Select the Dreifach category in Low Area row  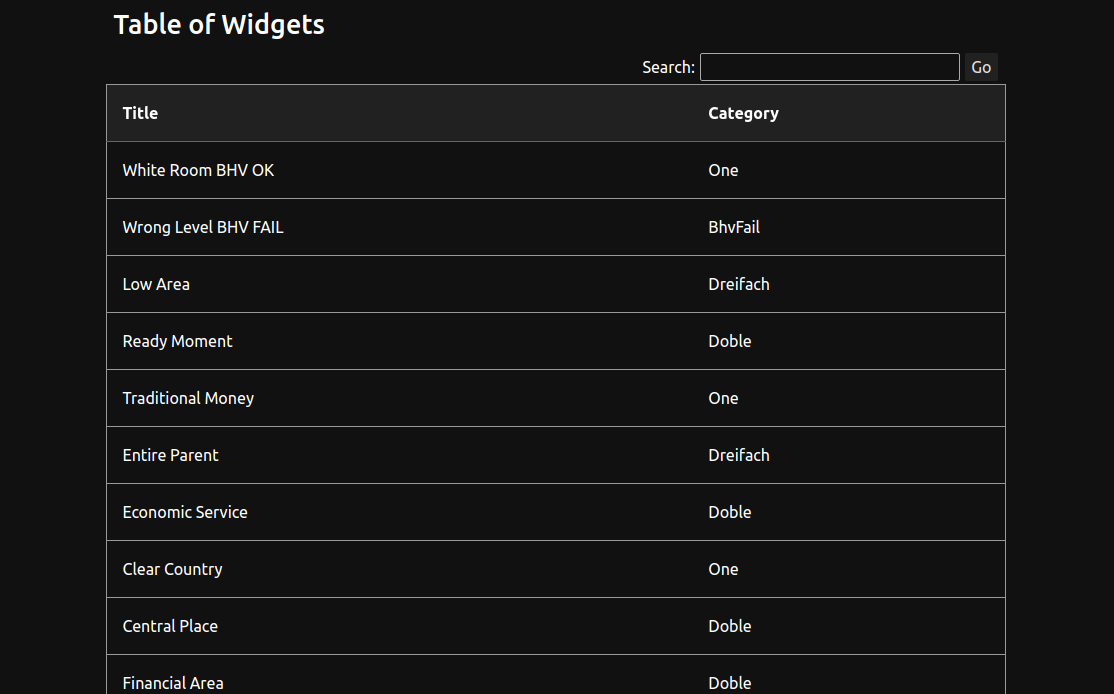coord(739,284)
